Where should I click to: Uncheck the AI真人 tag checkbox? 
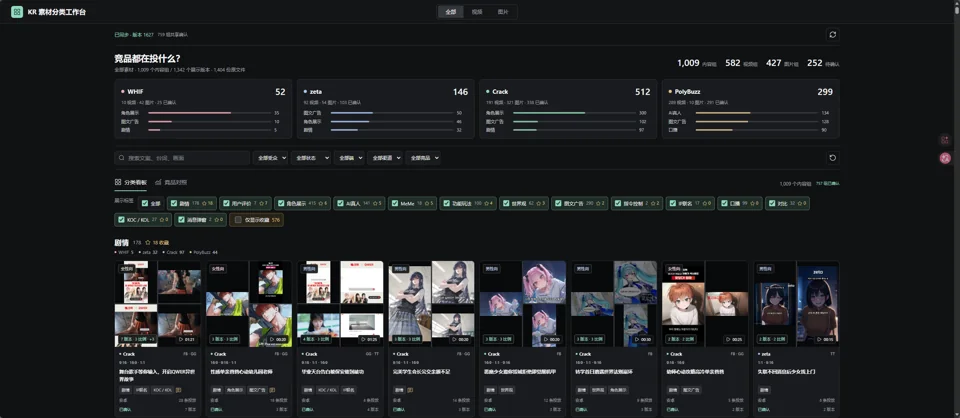pyautogui.click(x=340, y=203)
